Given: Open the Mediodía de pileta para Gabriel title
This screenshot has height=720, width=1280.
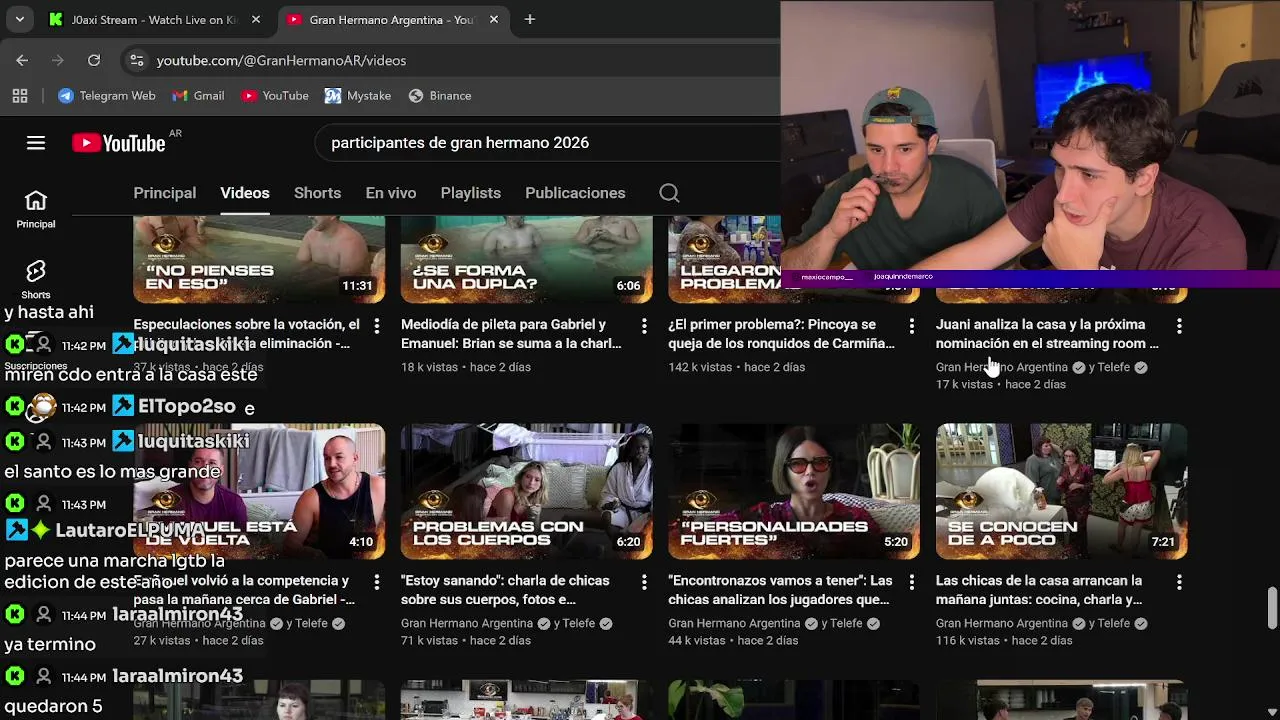Looking at the screenshot, I should (511, 334).
